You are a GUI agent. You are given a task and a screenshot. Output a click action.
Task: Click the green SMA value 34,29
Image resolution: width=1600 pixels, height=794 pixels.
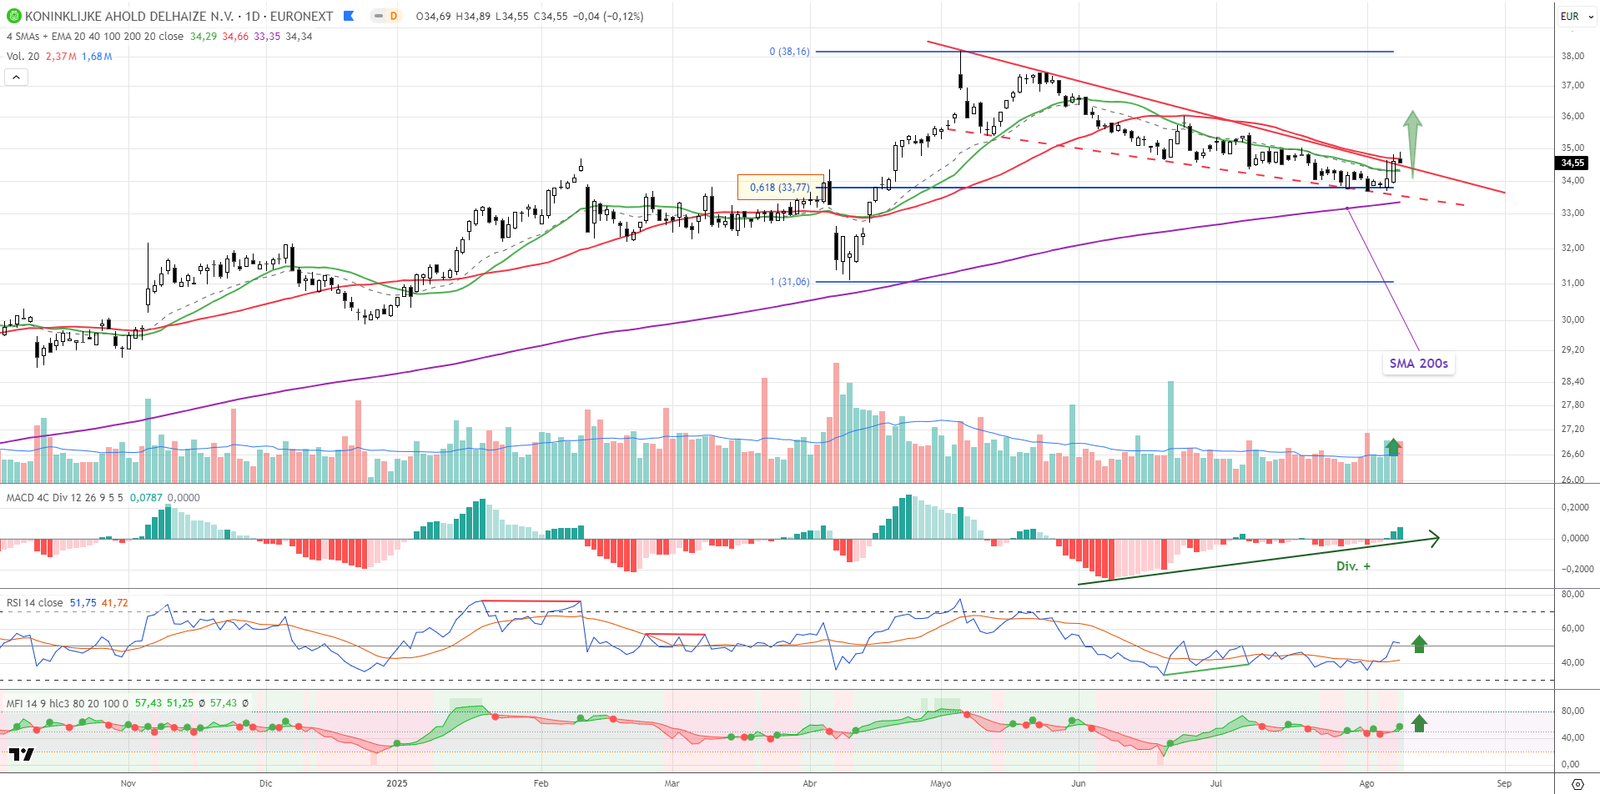203,36
